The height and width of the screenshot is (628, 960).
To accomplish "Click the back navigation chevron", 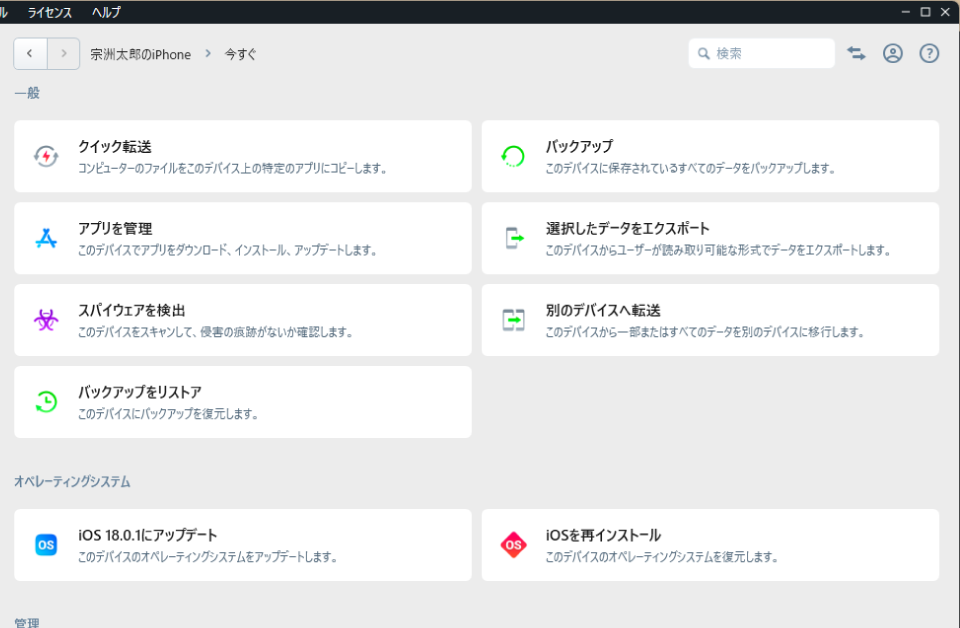I will (x=29, y=53).
